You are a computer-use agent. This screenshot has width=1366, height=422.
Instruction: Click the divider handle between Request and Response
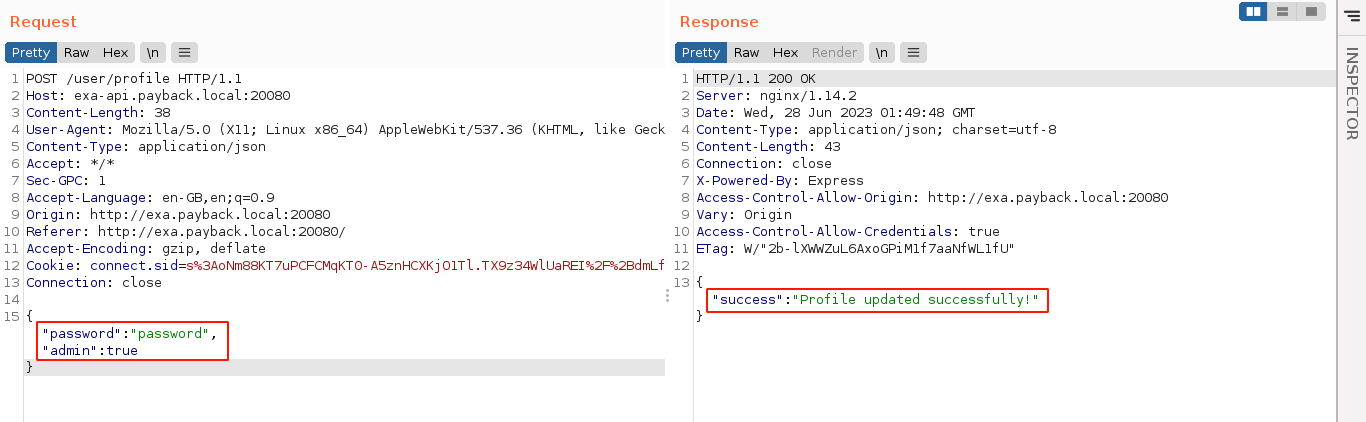tap(668, 295)
